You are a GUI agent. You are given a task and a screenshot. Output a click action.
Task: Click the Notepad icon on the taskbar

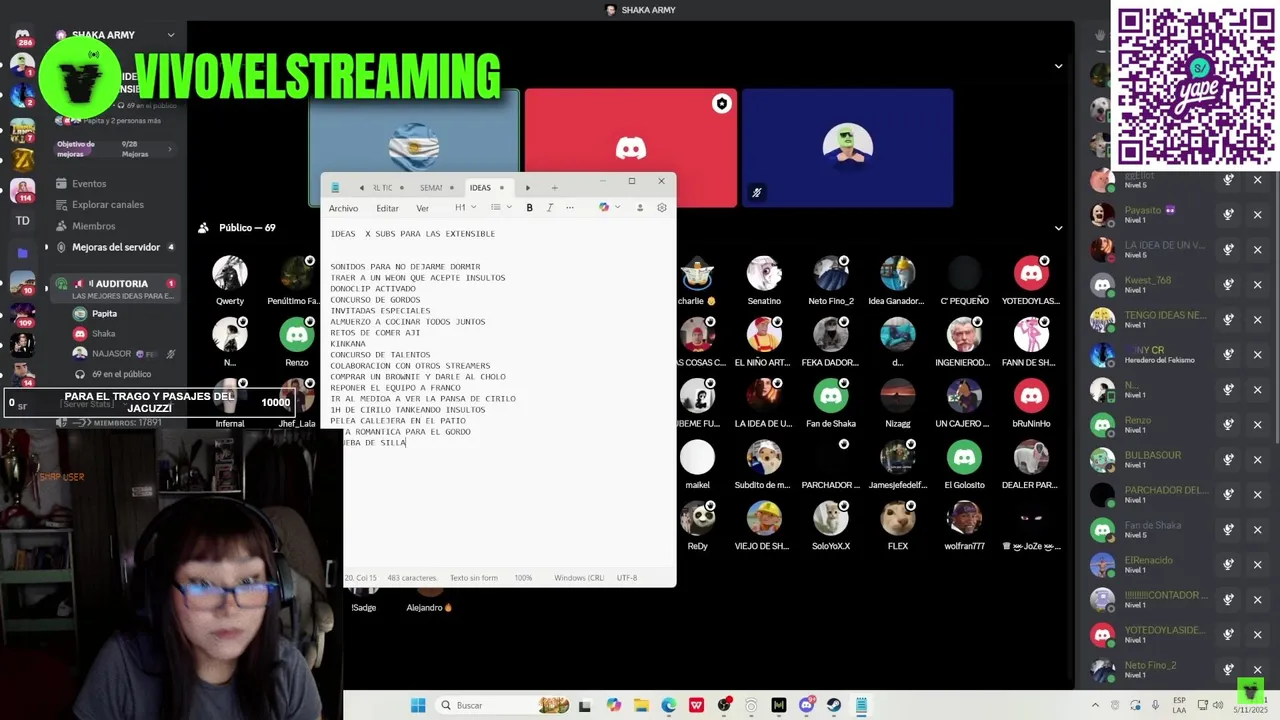pyautogui.click(x=861, y=705)
